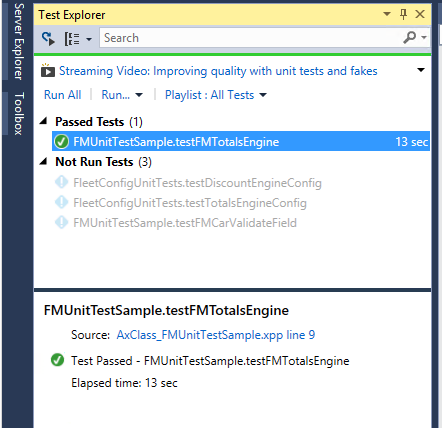
Task: Click the Run Tests After Build icon
Action: 48,38
